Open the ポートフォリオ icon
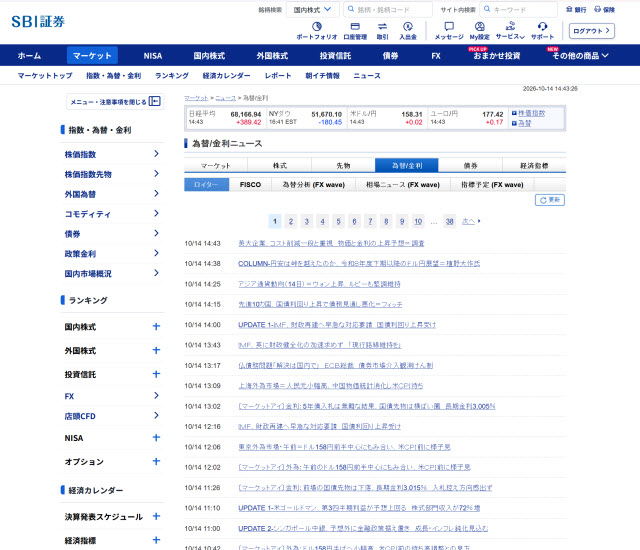 click(317, 31)
